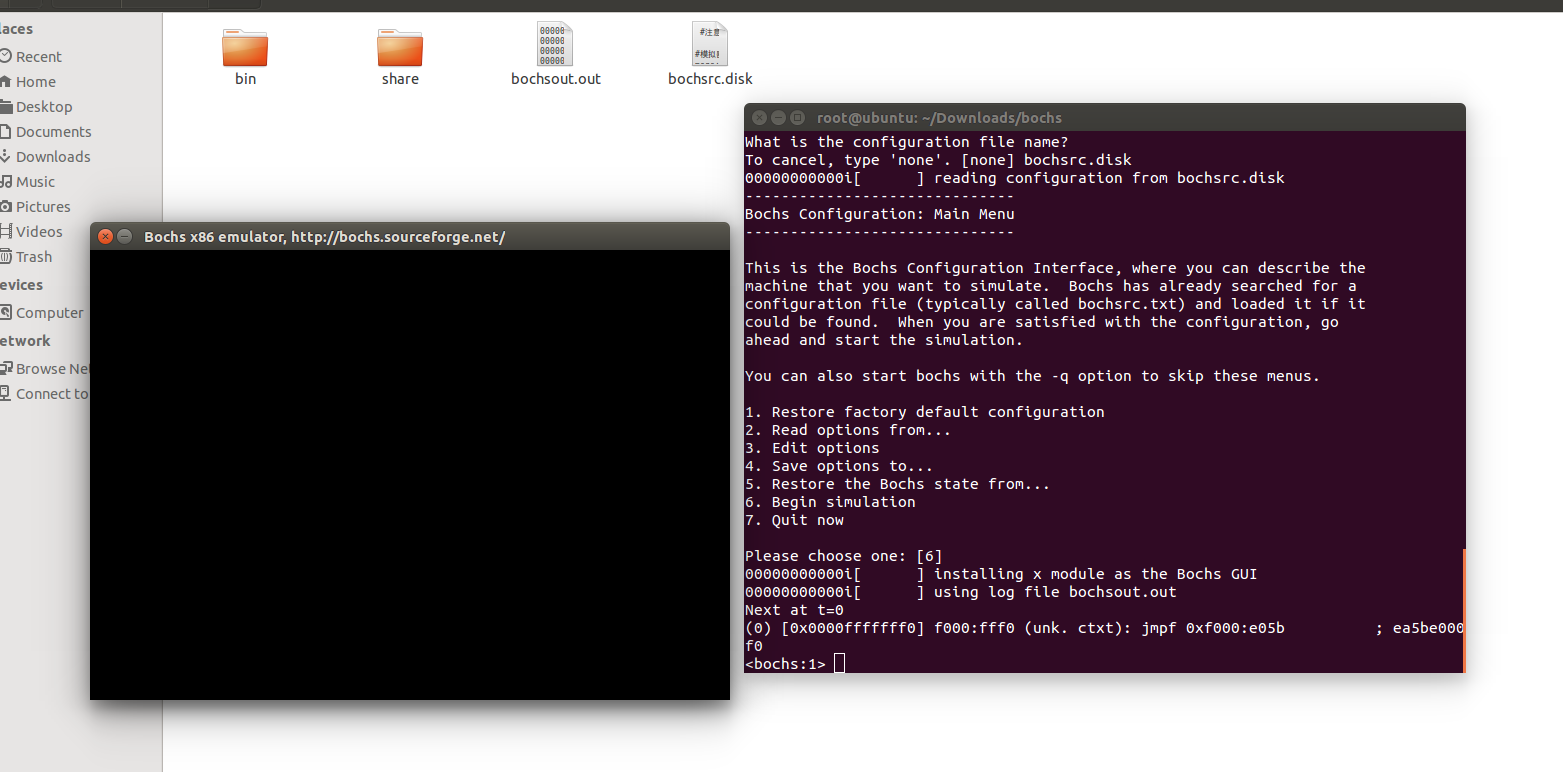This screenshot has width=1563, height=772.
Task: Click the Browse Network entry
Action: tap(50, 369)
